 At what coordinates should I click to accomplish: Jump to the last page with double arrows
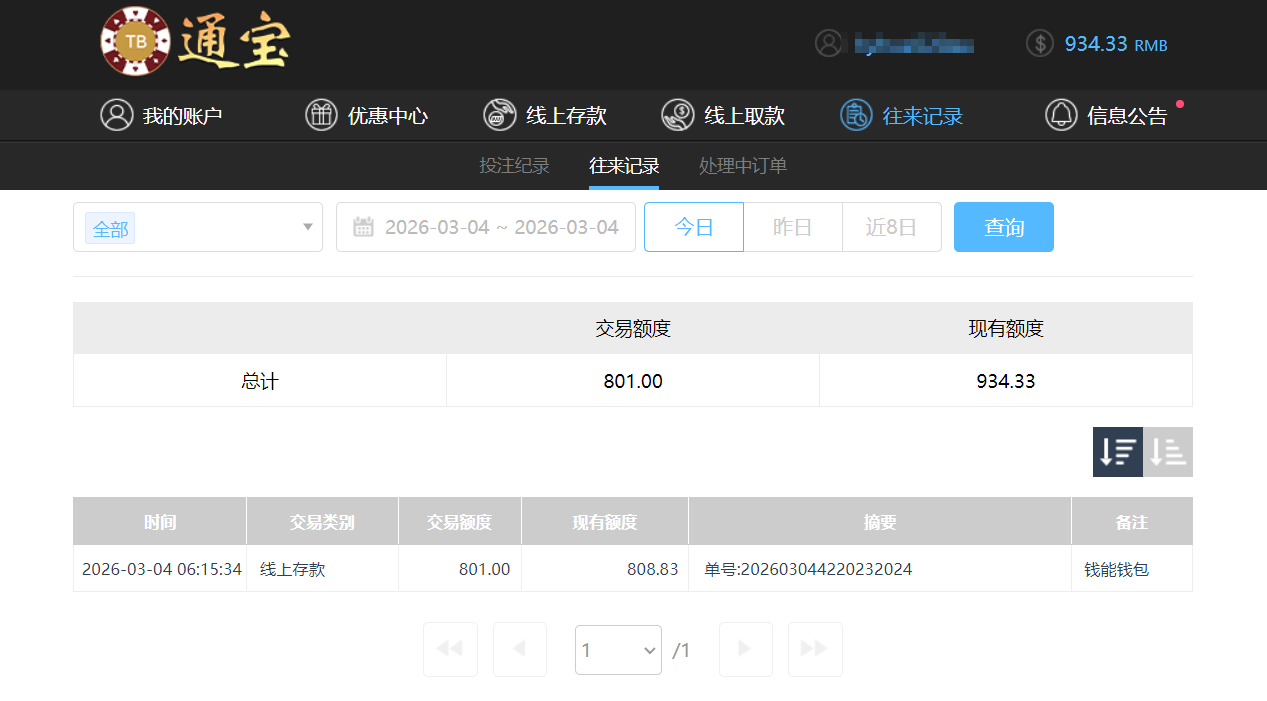(814, 649)
